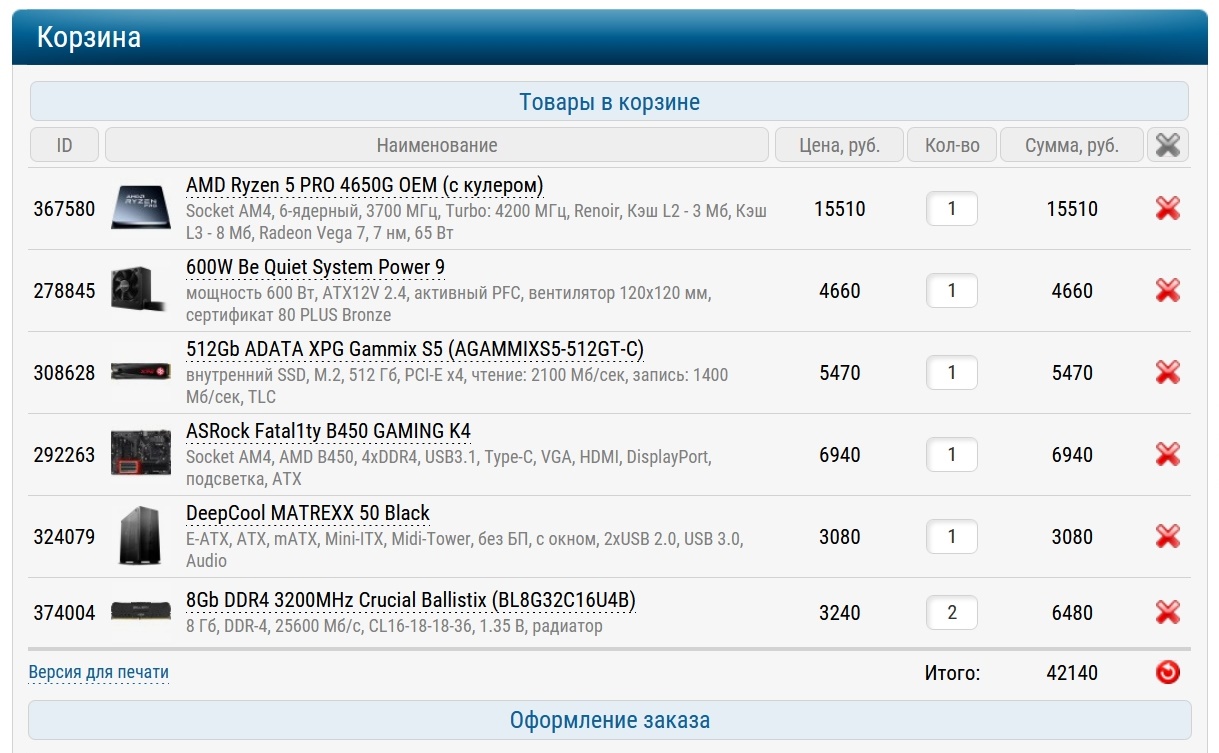
Task: Click product ID 308628
Action: point(65,373)
